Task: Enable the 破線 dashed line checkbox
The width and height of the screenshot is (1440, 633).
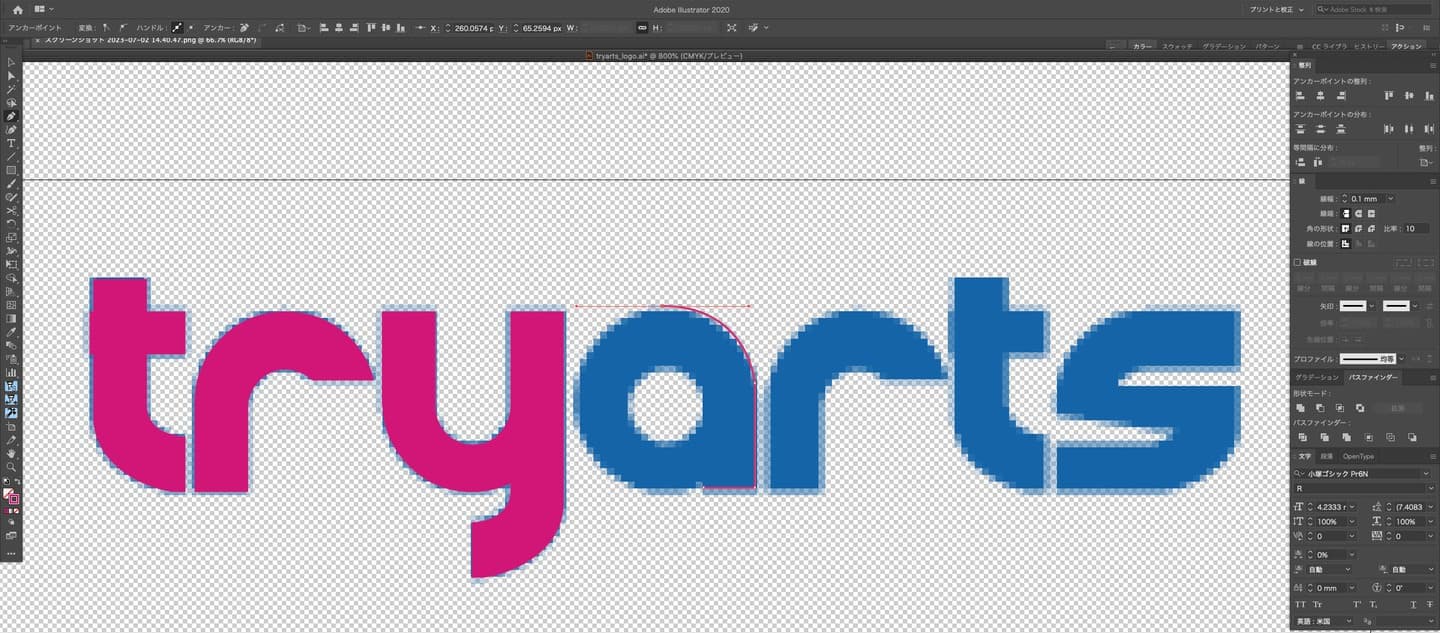Action: tap(1298, 262)
